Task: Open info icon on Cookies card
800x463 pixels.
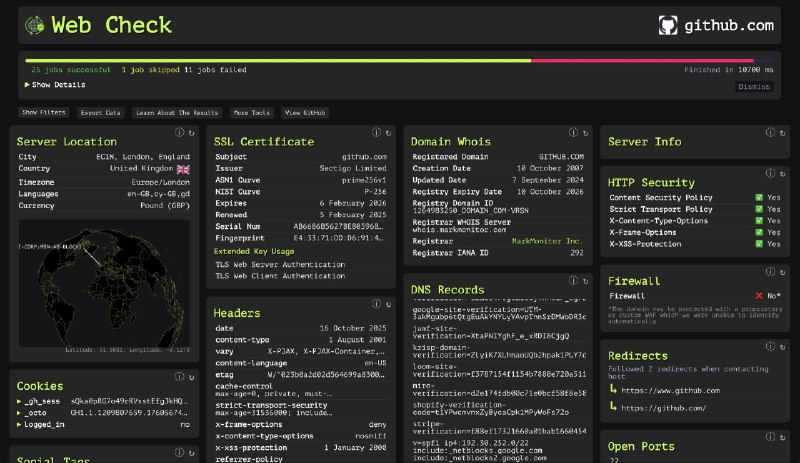Action: [179, 377]
